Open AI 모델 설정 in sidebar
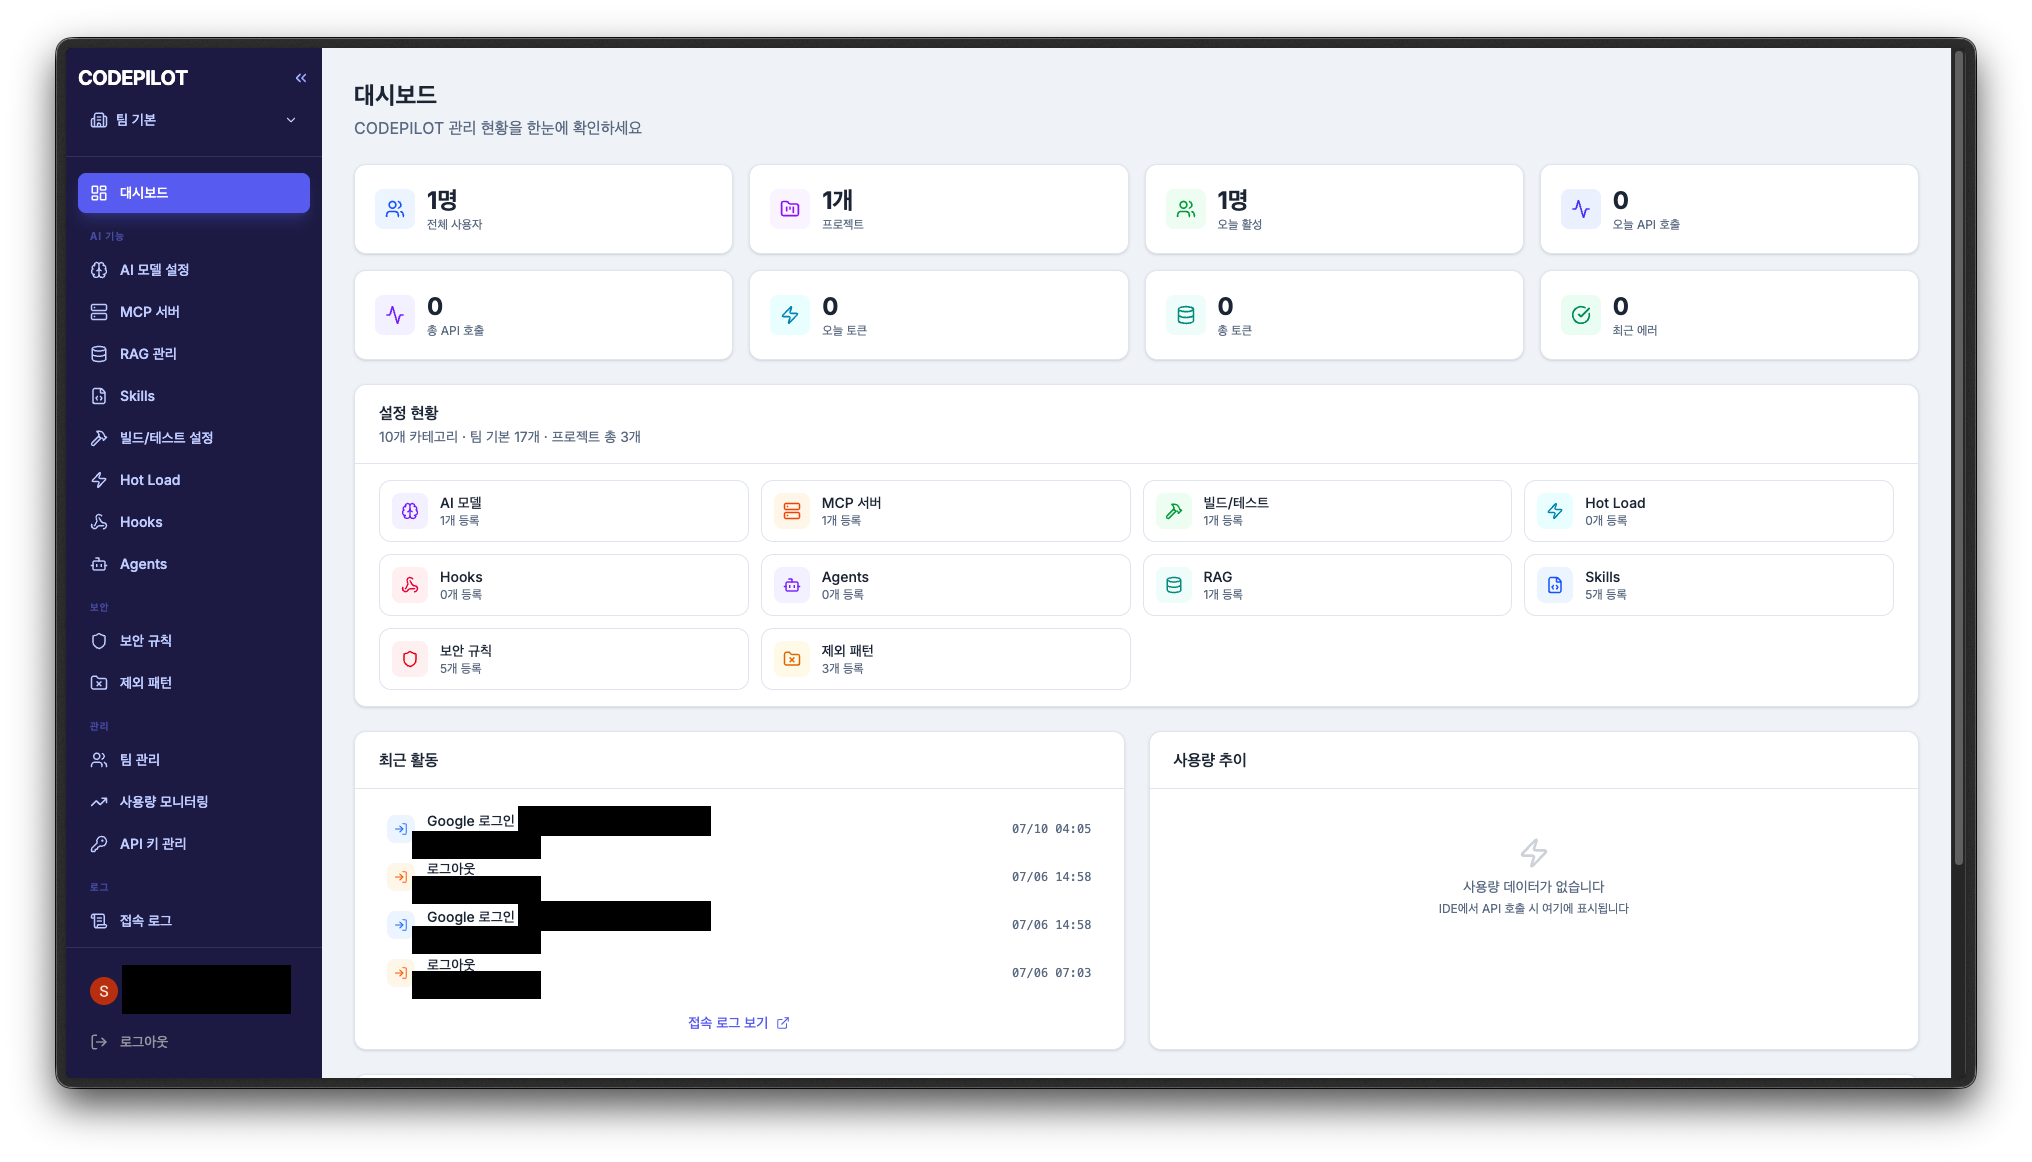 (194, 270)
